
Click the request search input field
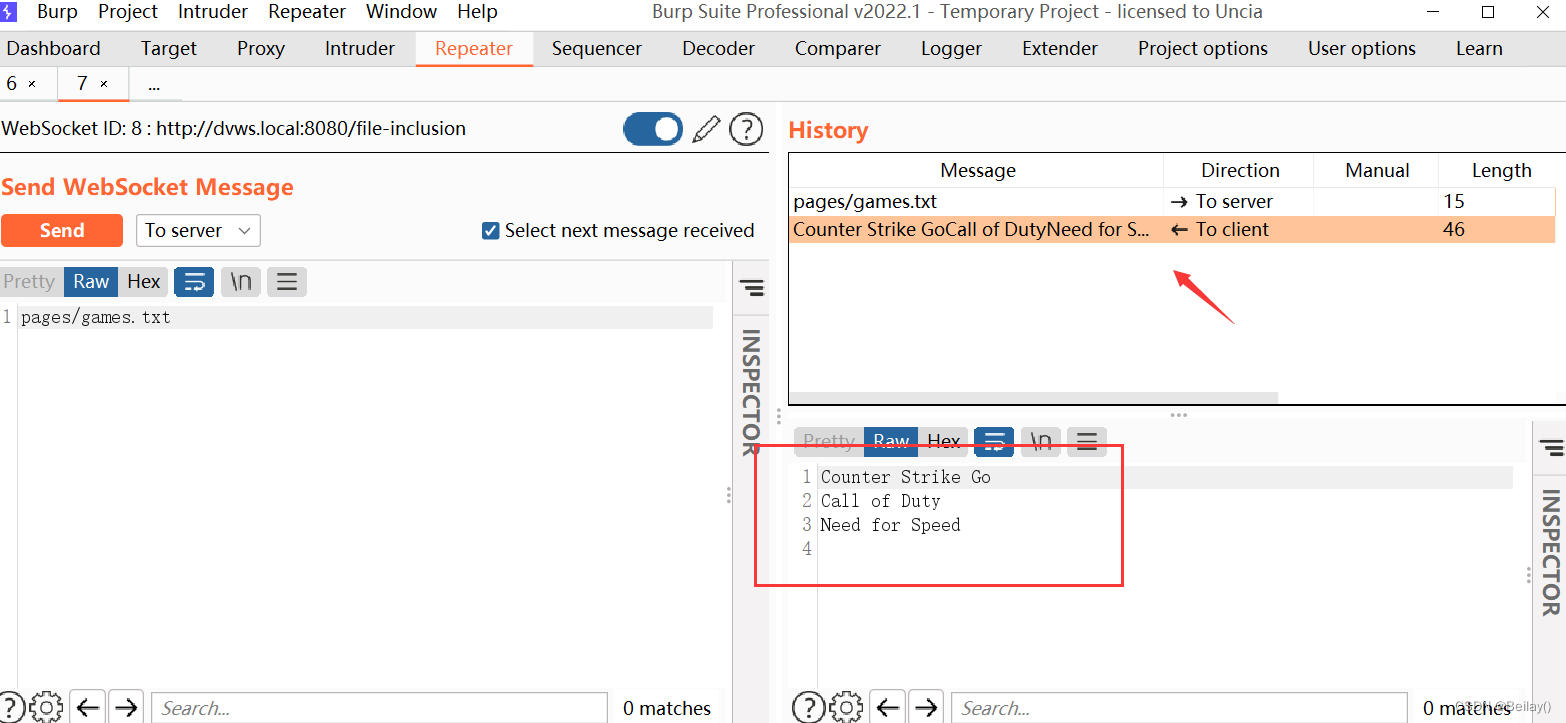(379, 708)
